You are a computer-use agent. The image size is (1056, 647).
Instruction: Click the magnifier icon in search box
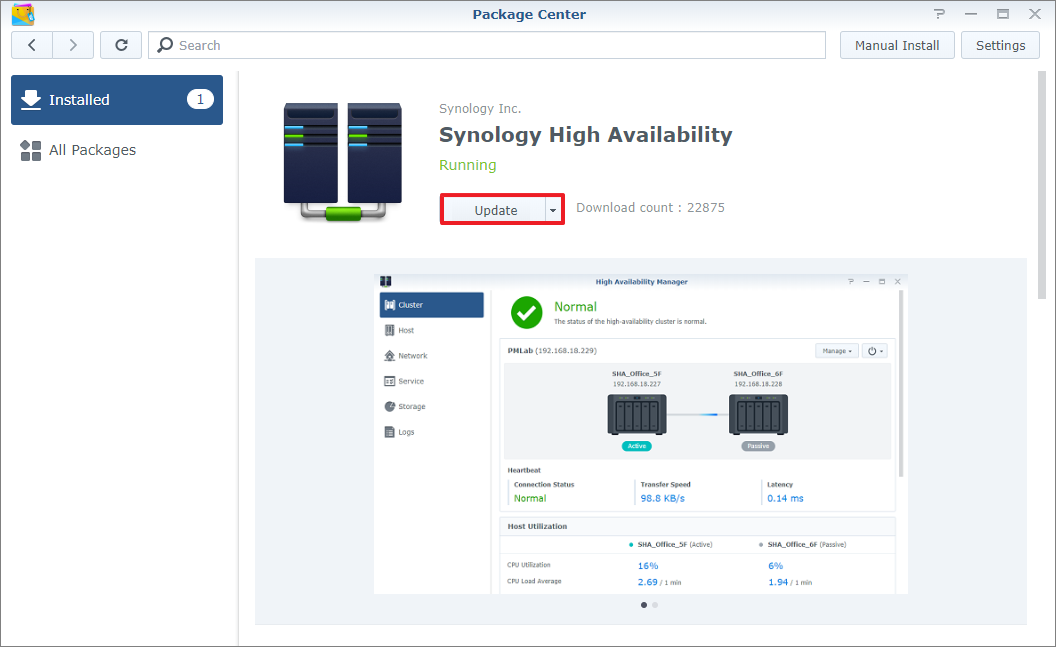[166, 45]
